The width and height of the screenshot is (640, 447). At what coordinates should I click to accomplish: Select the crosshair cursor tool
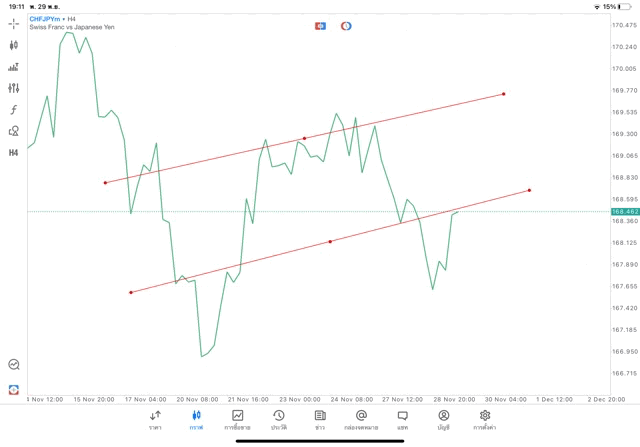(x=14, y=23)
